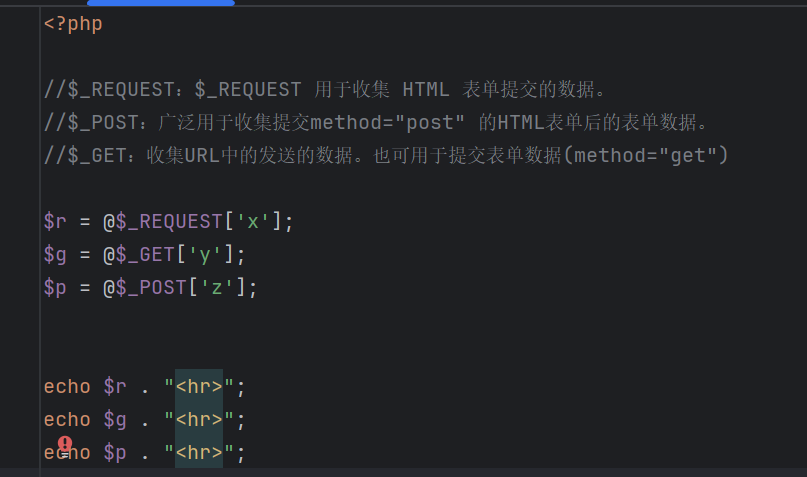This screenshot has height=477, width=807.
Task: Click the red error bulb icon
Action: tap(65, 444)
